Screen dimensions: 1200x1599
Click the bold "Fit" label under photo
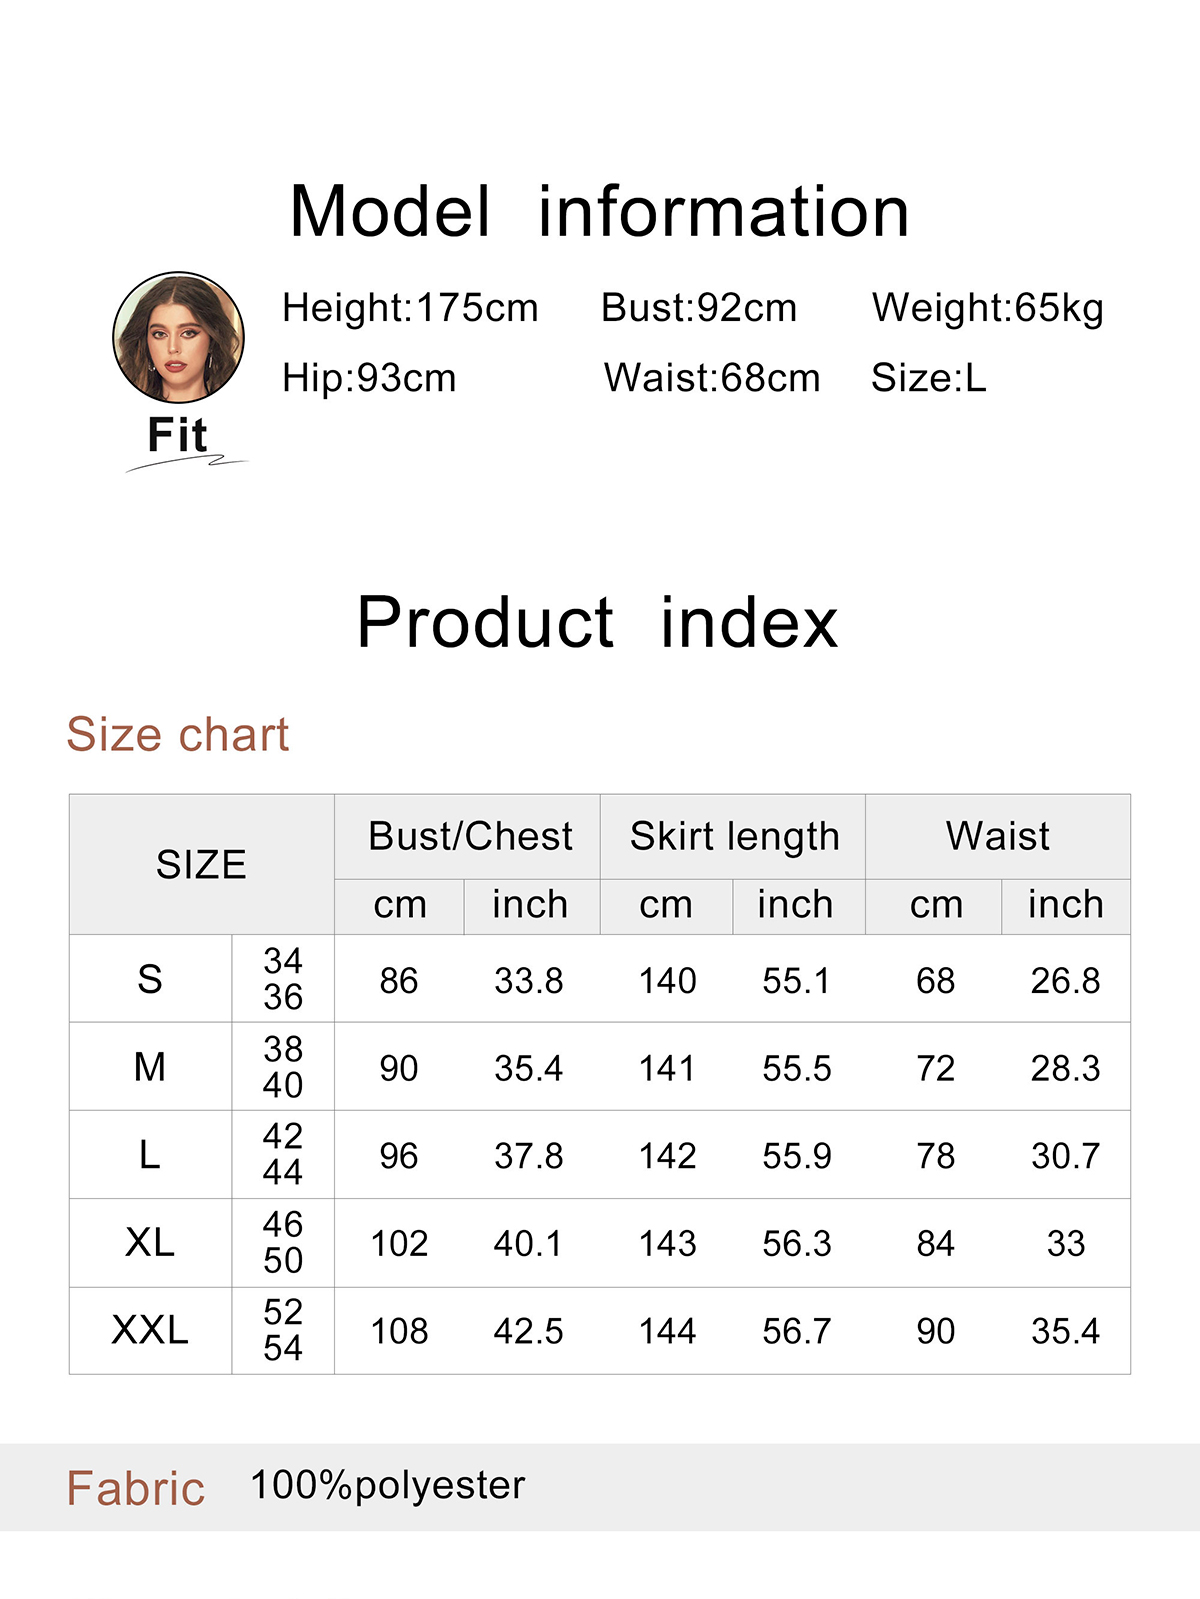coord(177,435)
